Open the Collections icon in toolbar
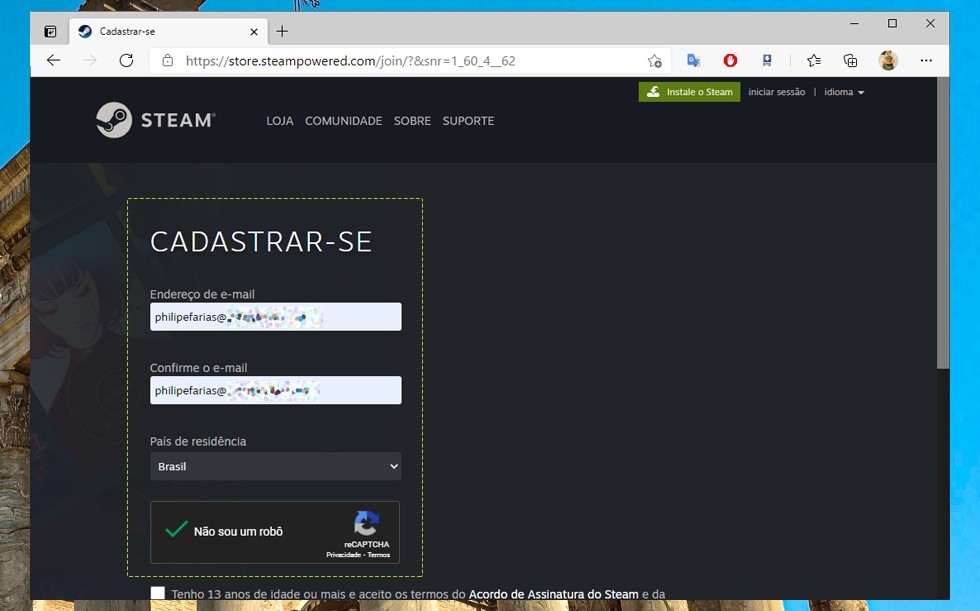Viewport: 980px width, 611px height. tap(850, 61)
